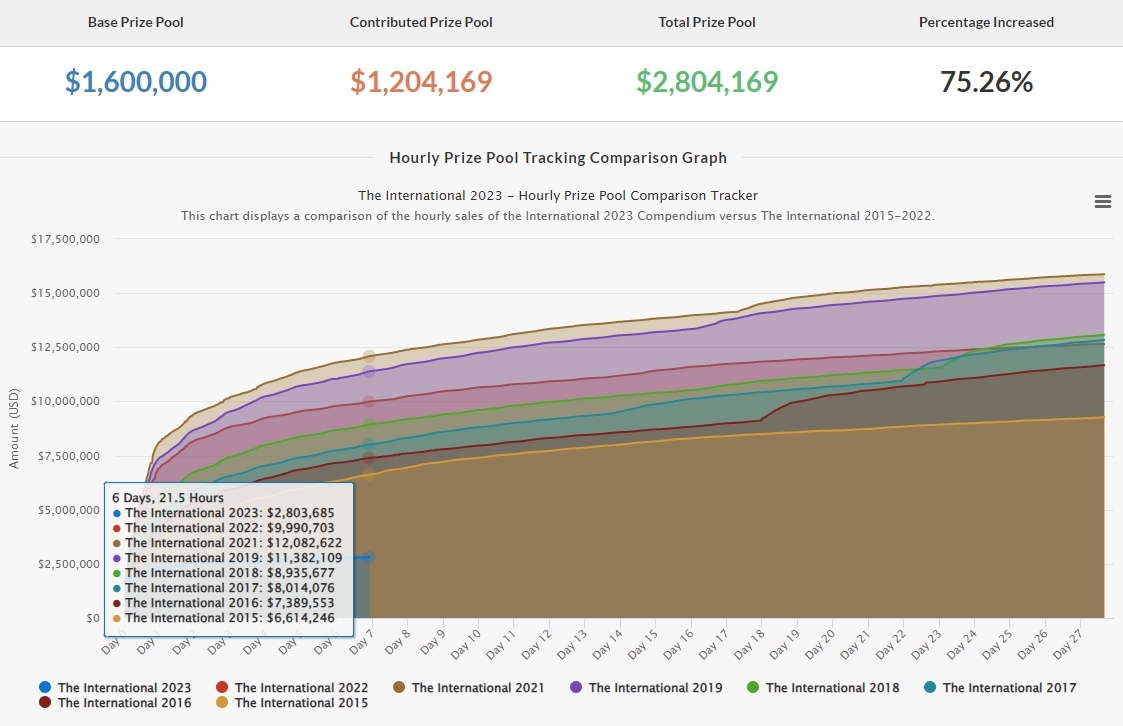Click tooltip row The International 2019: $11,382,109
Viewport: 1123px width, 726px height.
(x=227, y=558)
